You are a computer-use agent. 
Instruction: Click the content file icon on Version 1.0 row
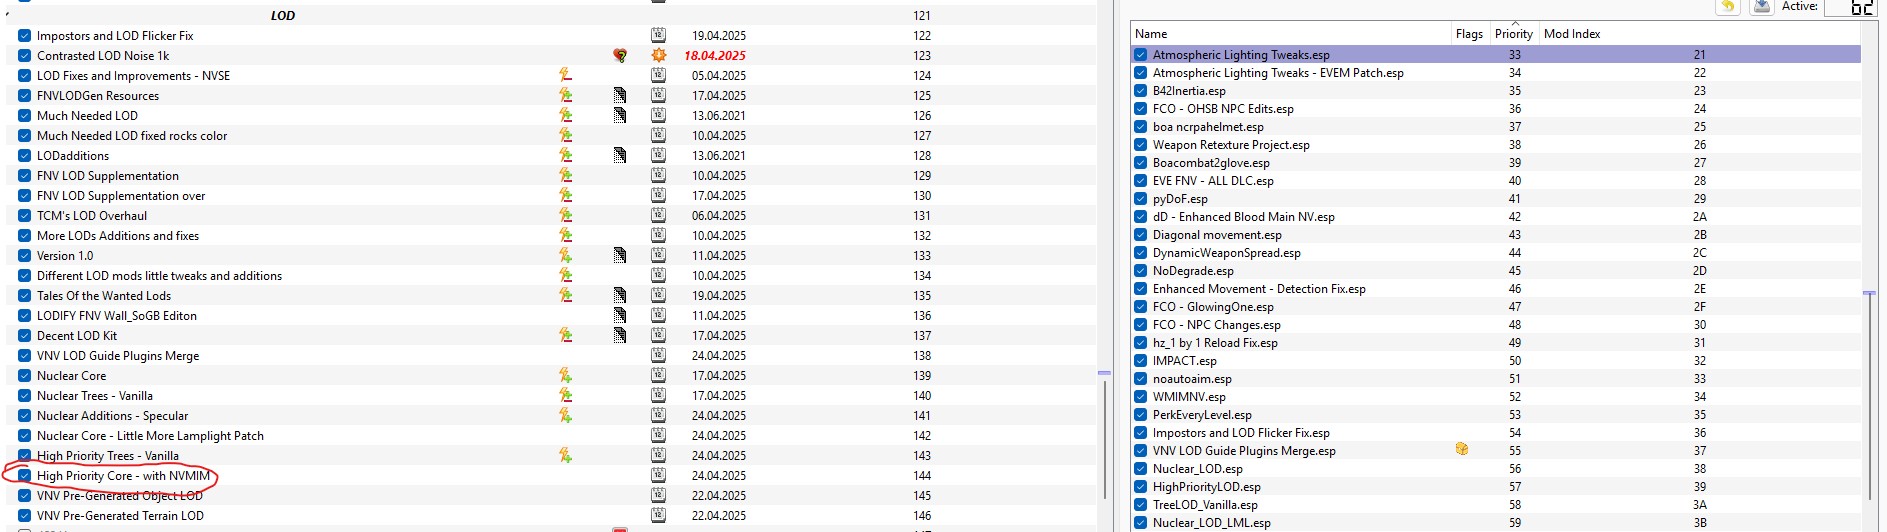620,255
